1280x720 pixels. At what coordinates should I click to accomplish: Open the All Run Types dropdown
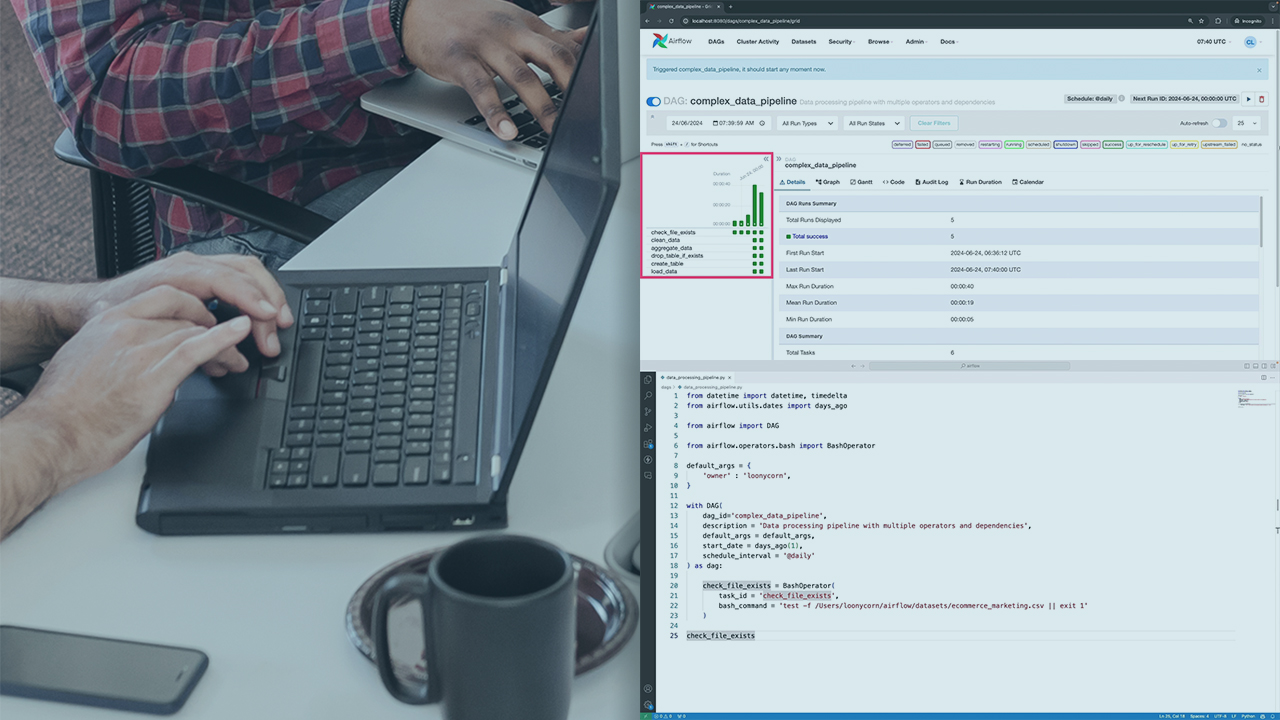click(x=806, y=122)
